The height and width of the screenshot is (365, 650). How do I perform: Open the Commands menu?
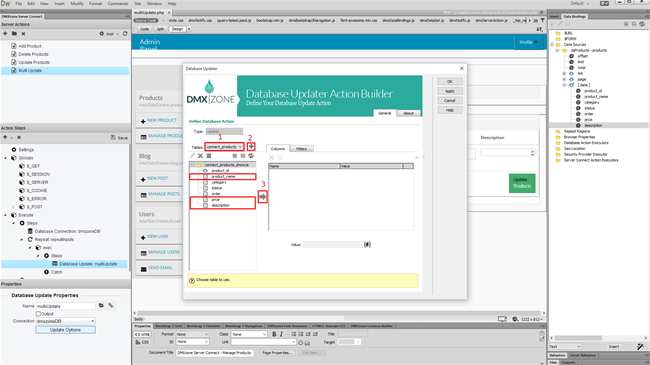pos(118,3)
